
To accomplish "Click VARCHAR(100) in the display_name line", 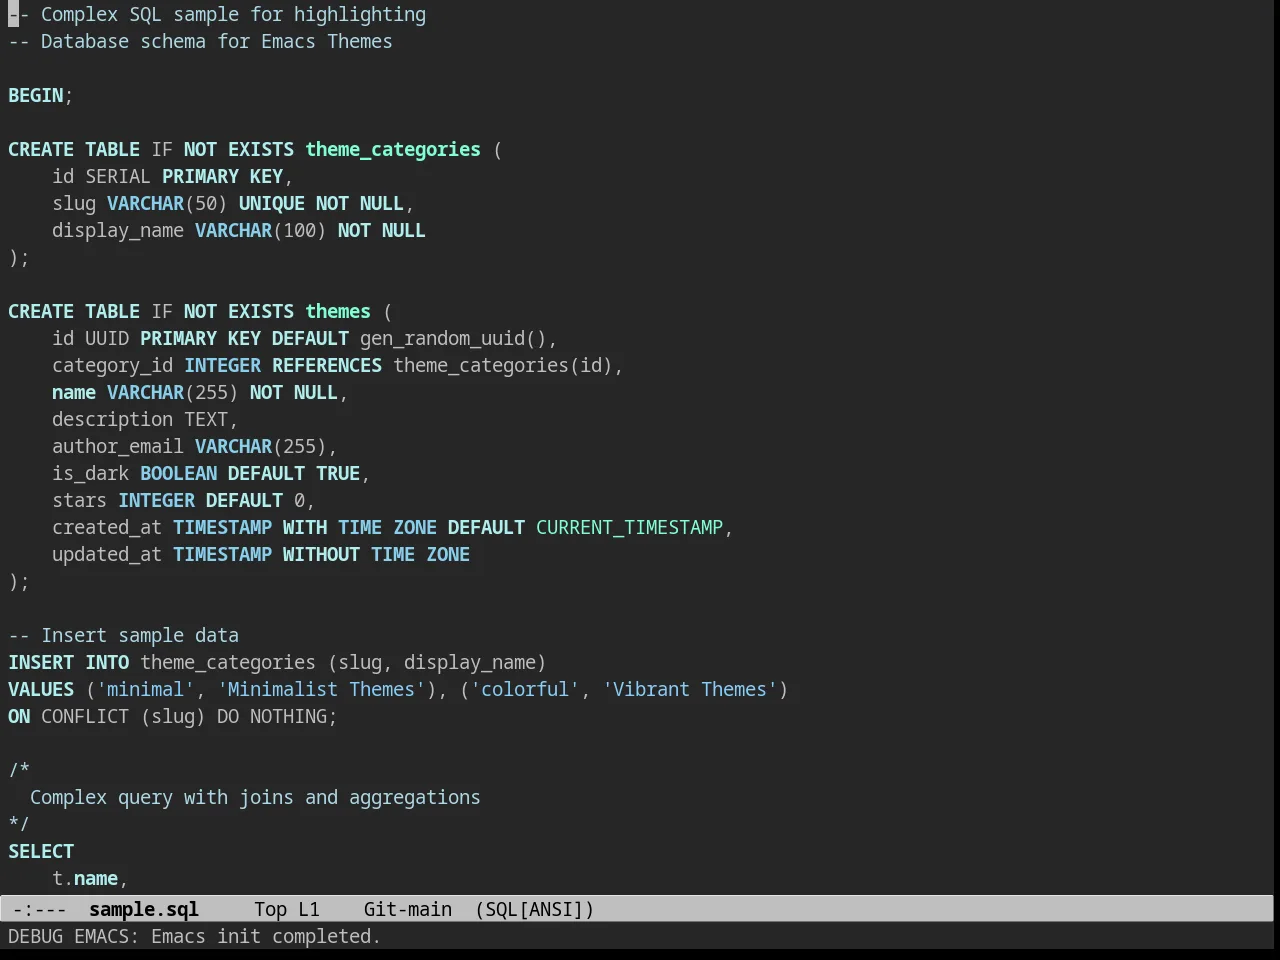I will tap(260, 230).
